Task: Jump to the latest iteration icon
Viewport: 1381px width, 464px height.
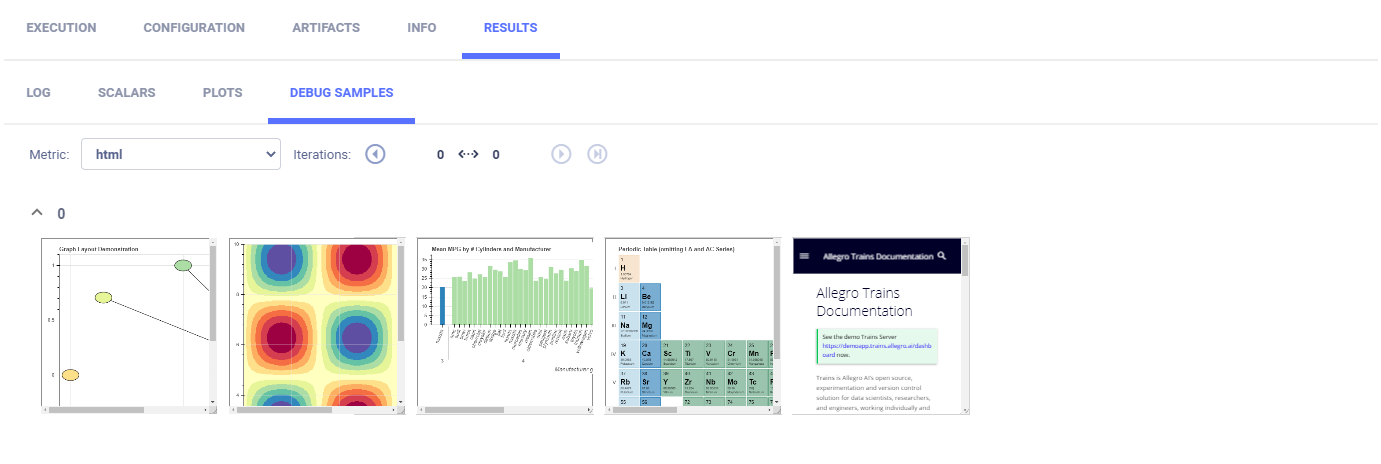Action: [597, 154]
